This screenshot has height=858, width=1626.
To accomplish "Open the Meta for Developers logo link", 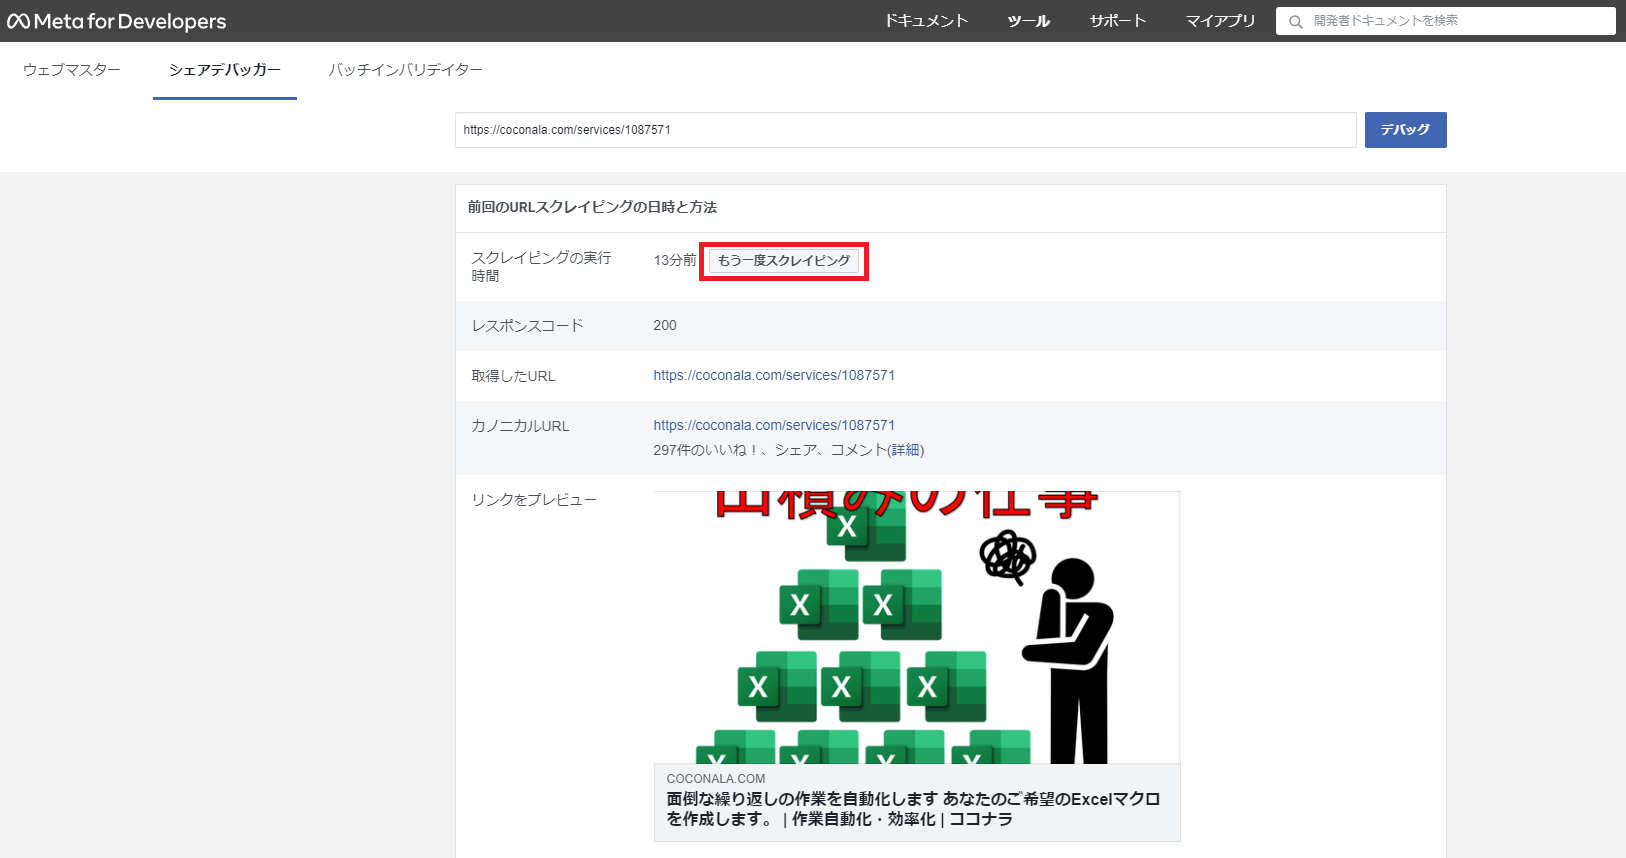I will (117, 21).
